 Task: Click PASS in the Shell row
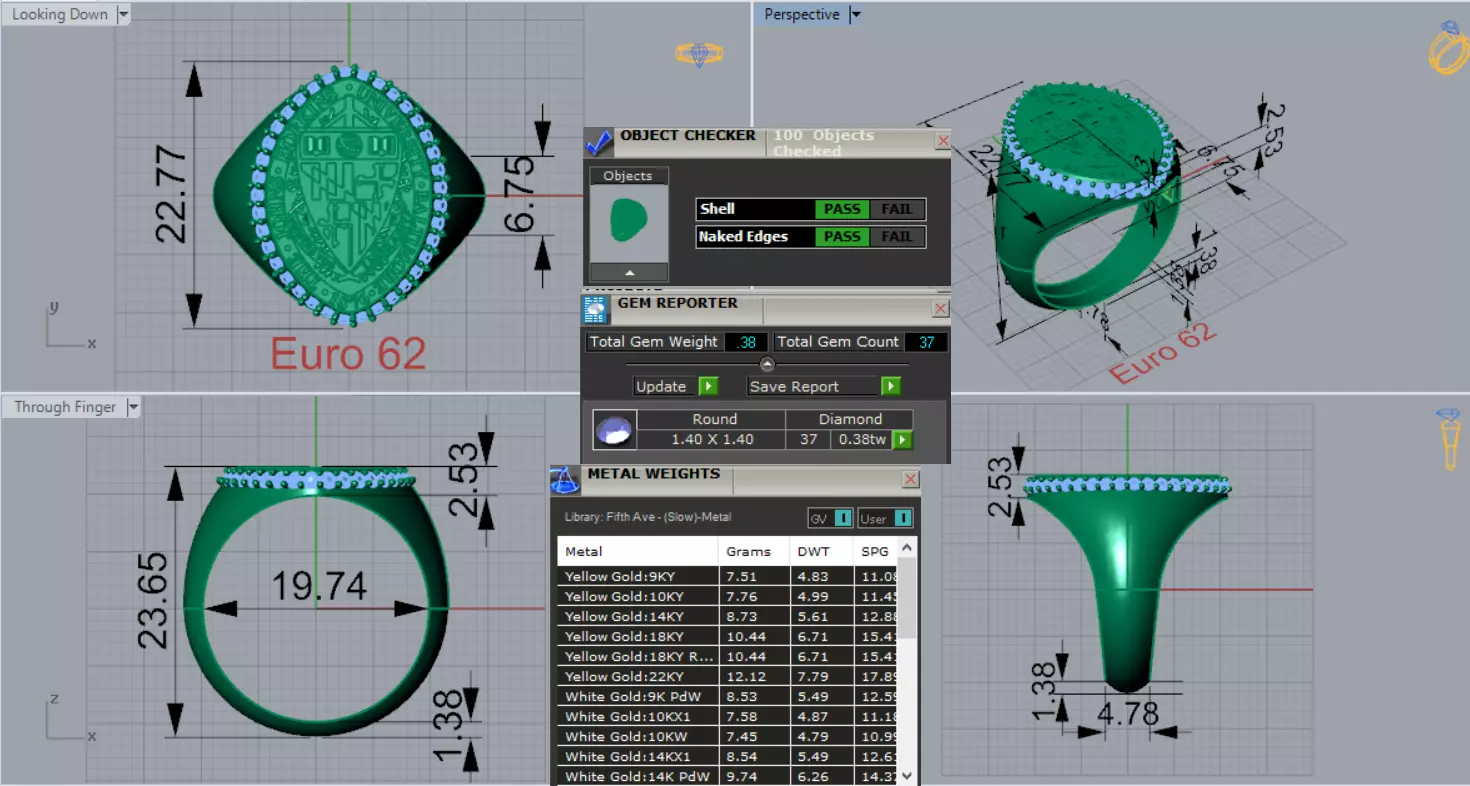841,209
